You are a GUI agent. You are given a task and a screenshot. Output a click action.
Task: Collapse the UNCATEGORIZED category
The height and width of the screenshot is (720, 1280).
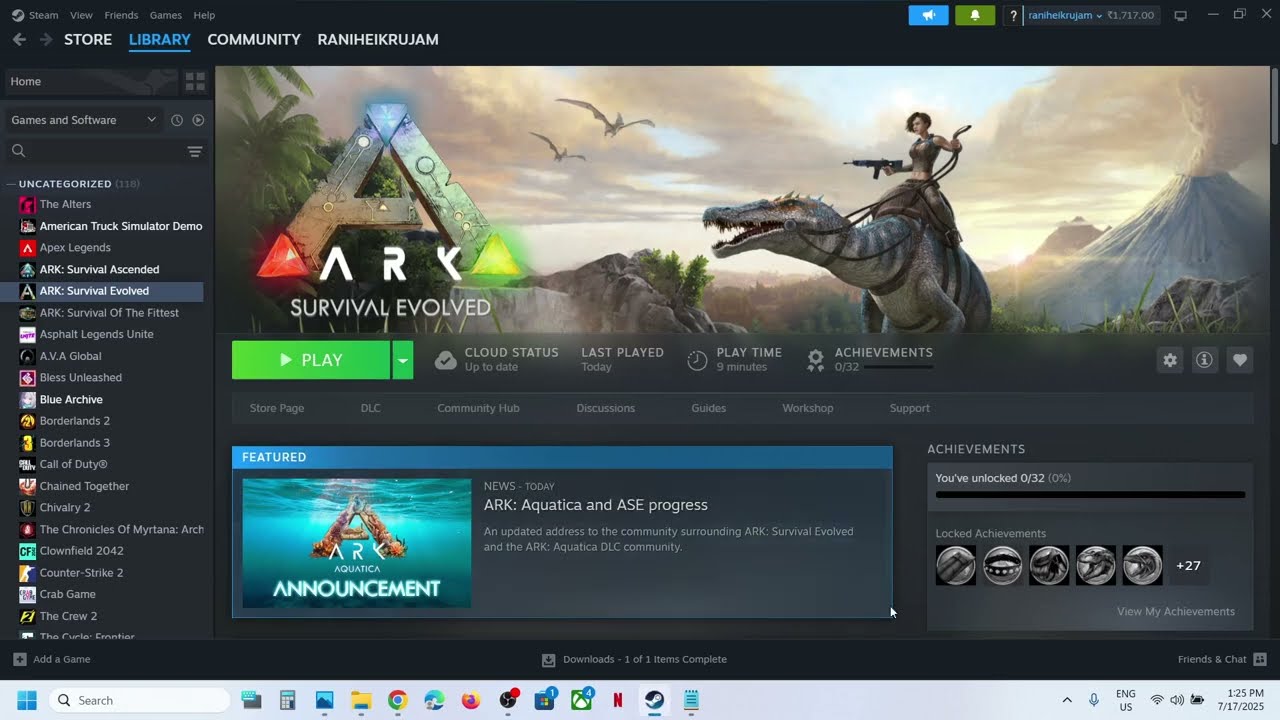11,184
